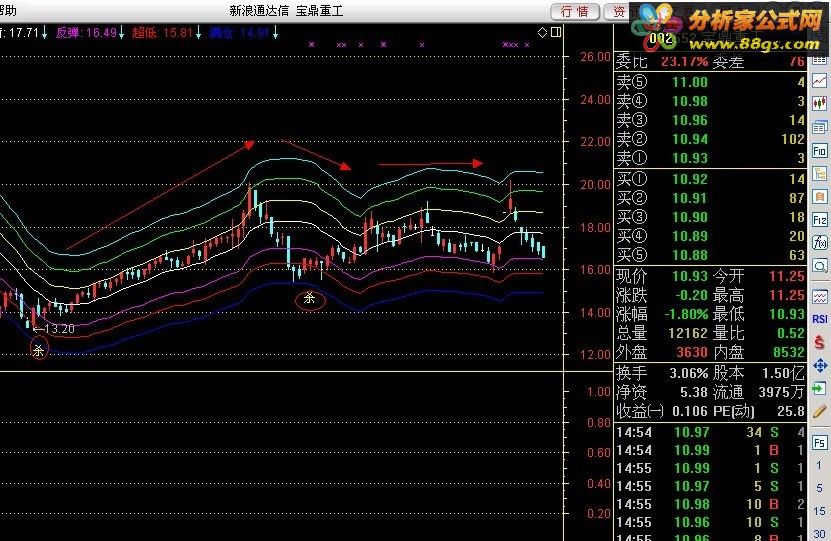Click the red dollar S icon
831x541 pixels.
tap(819, 342)
